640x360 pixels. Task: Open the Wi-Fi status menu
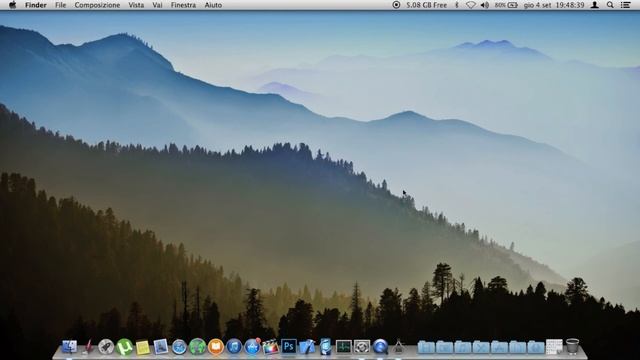coord(471,5)
